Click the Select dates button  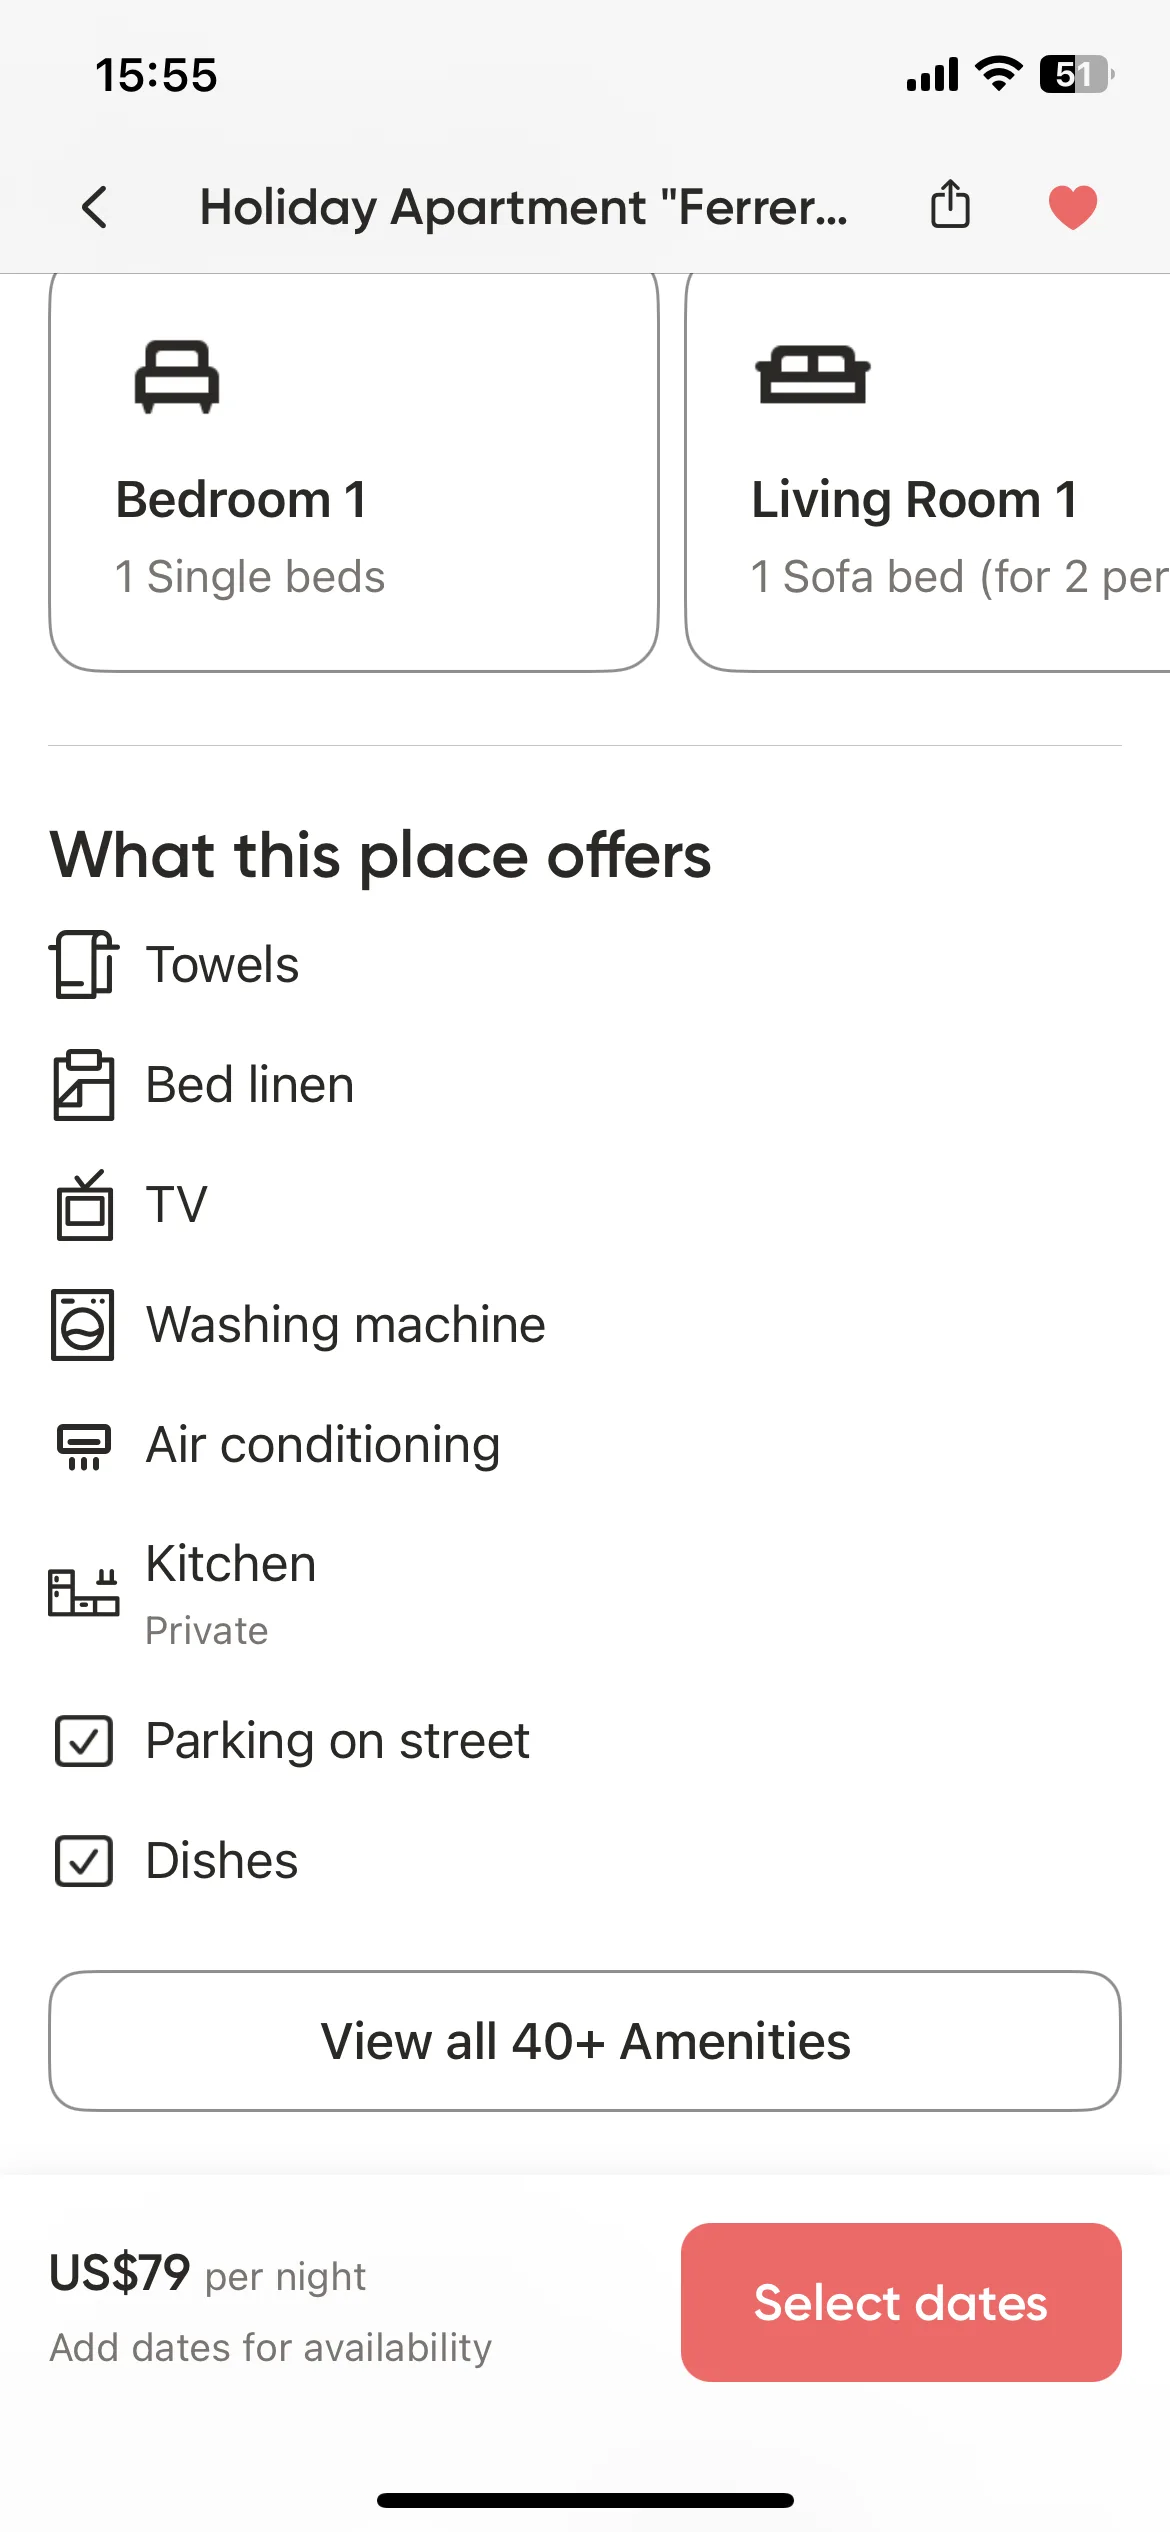[x=901, y=2302]
